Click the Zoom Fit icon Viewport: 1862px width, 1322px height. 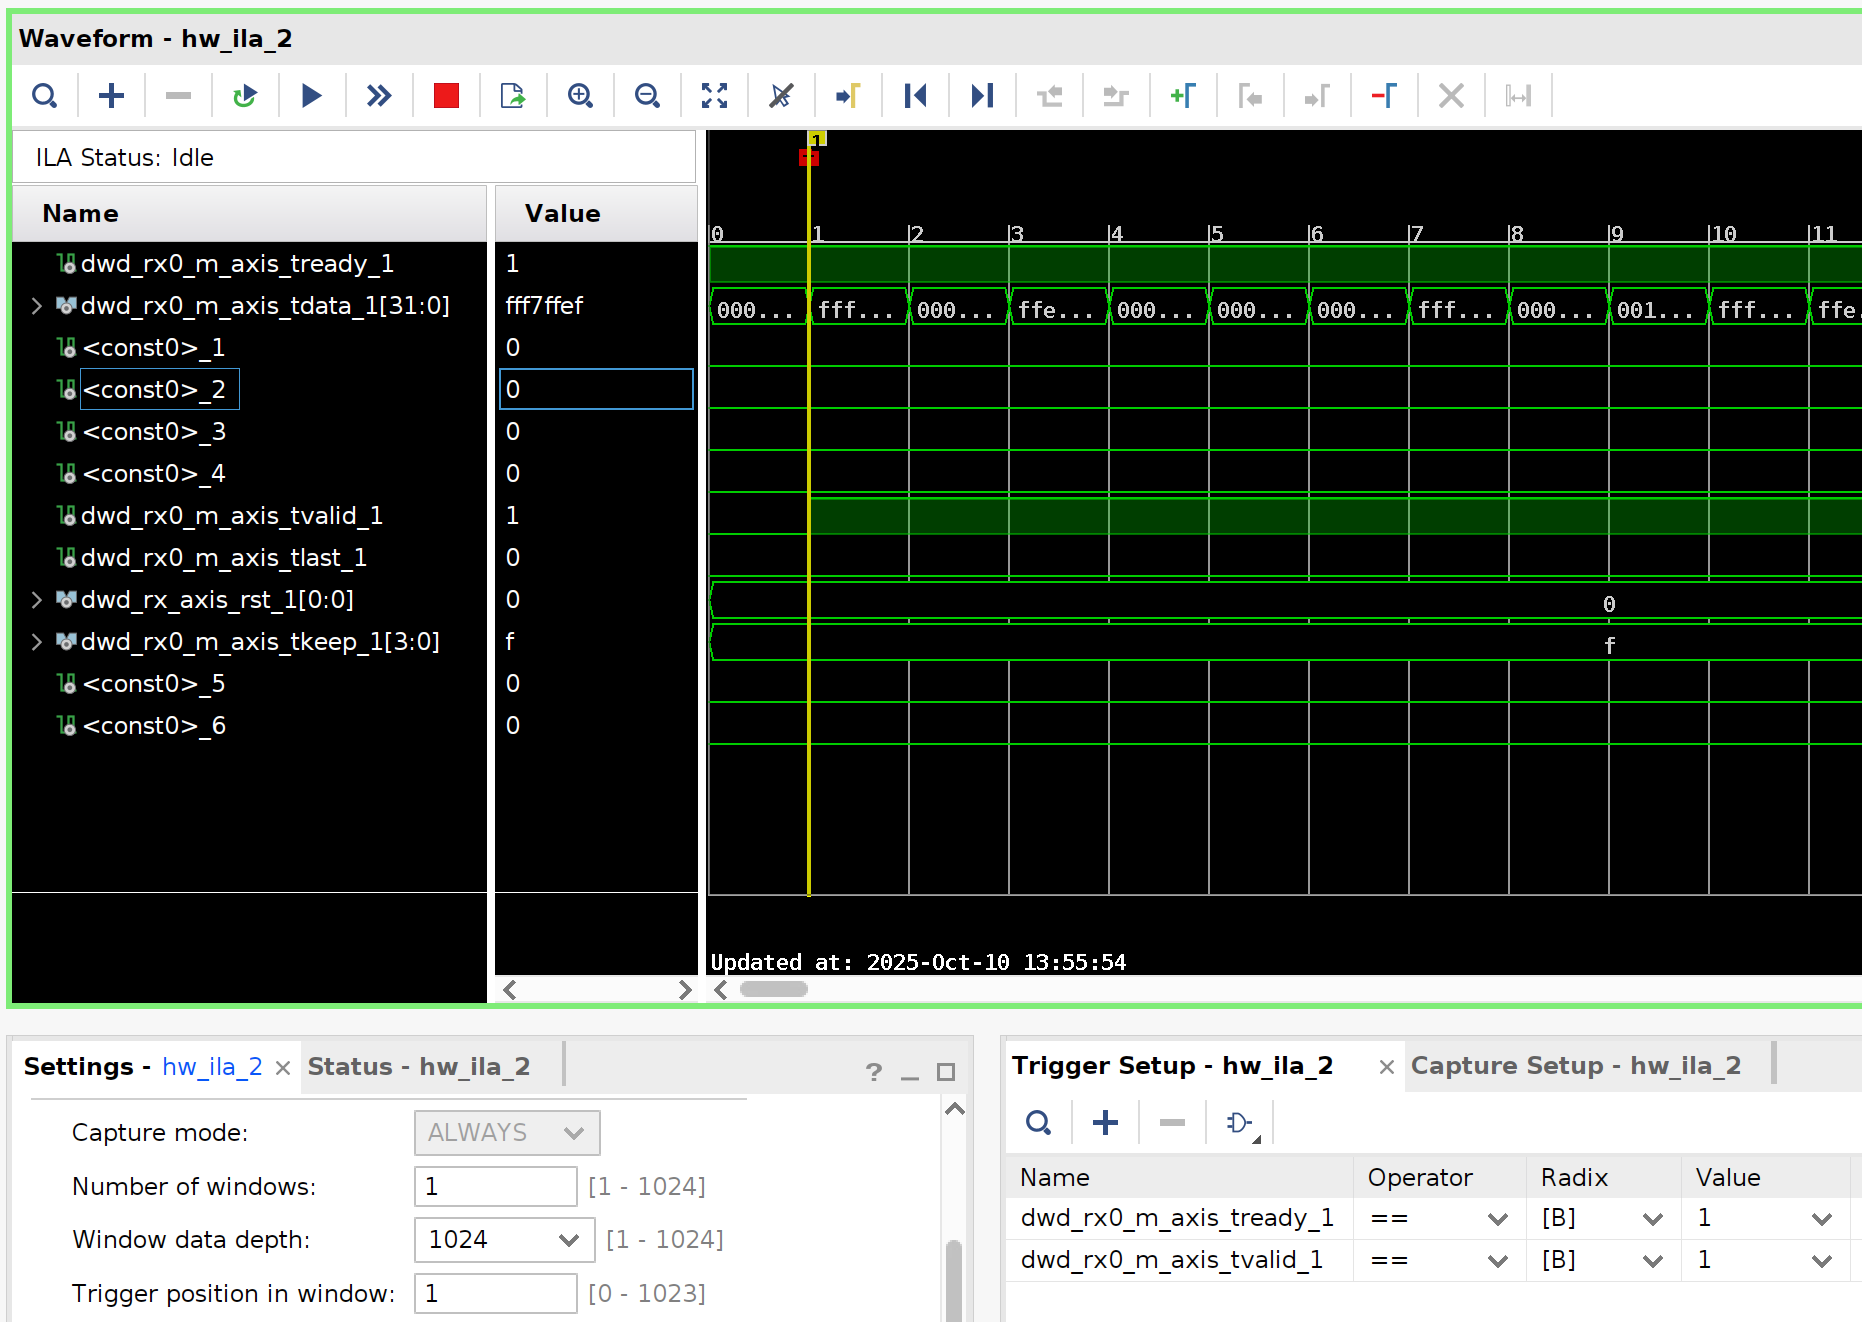[714, 96]
